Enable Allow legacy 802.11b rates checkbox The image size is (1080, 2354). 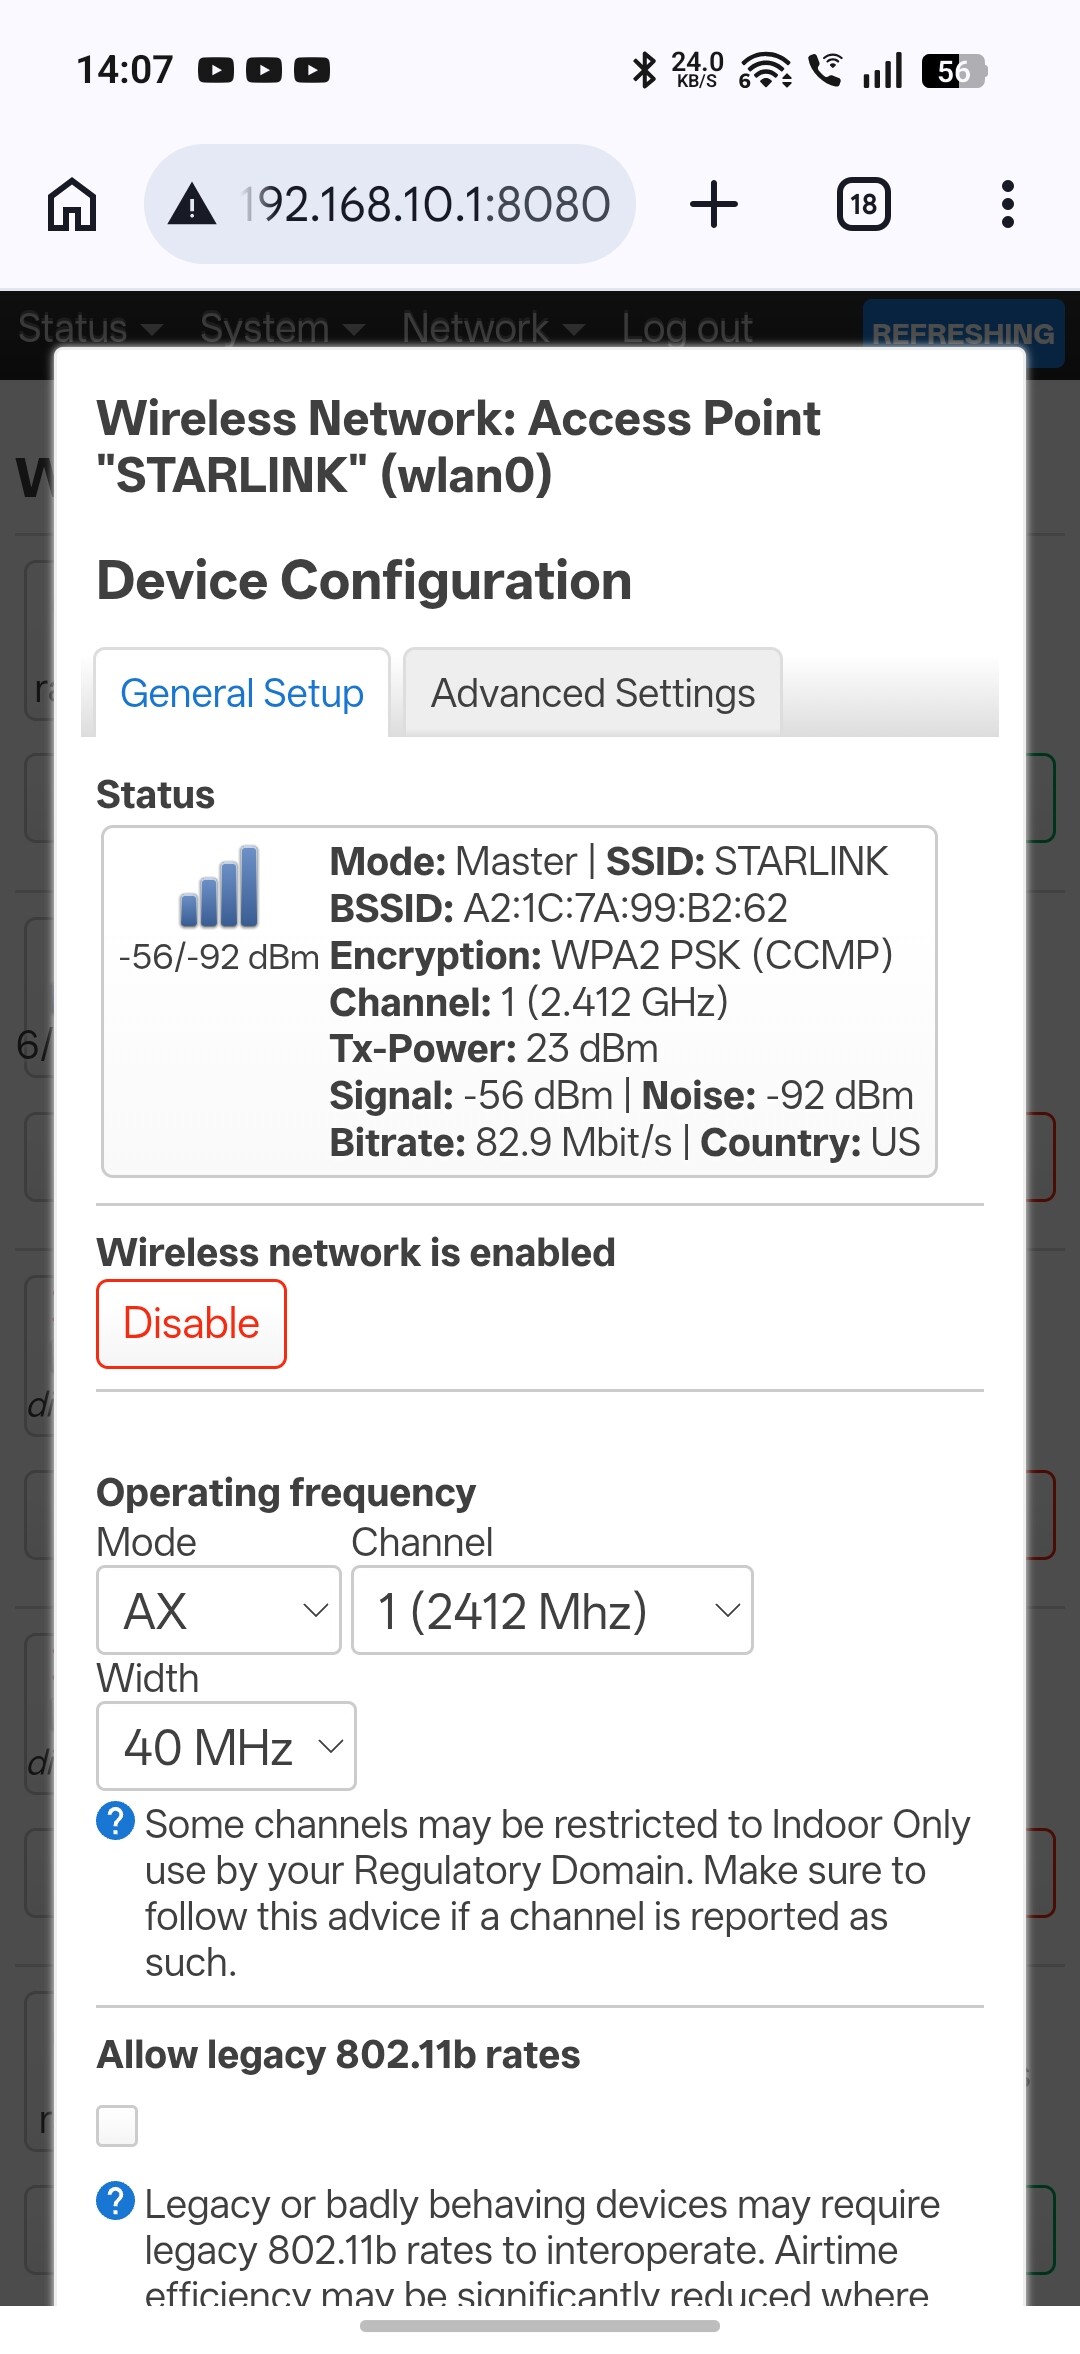pos(117,2125)
